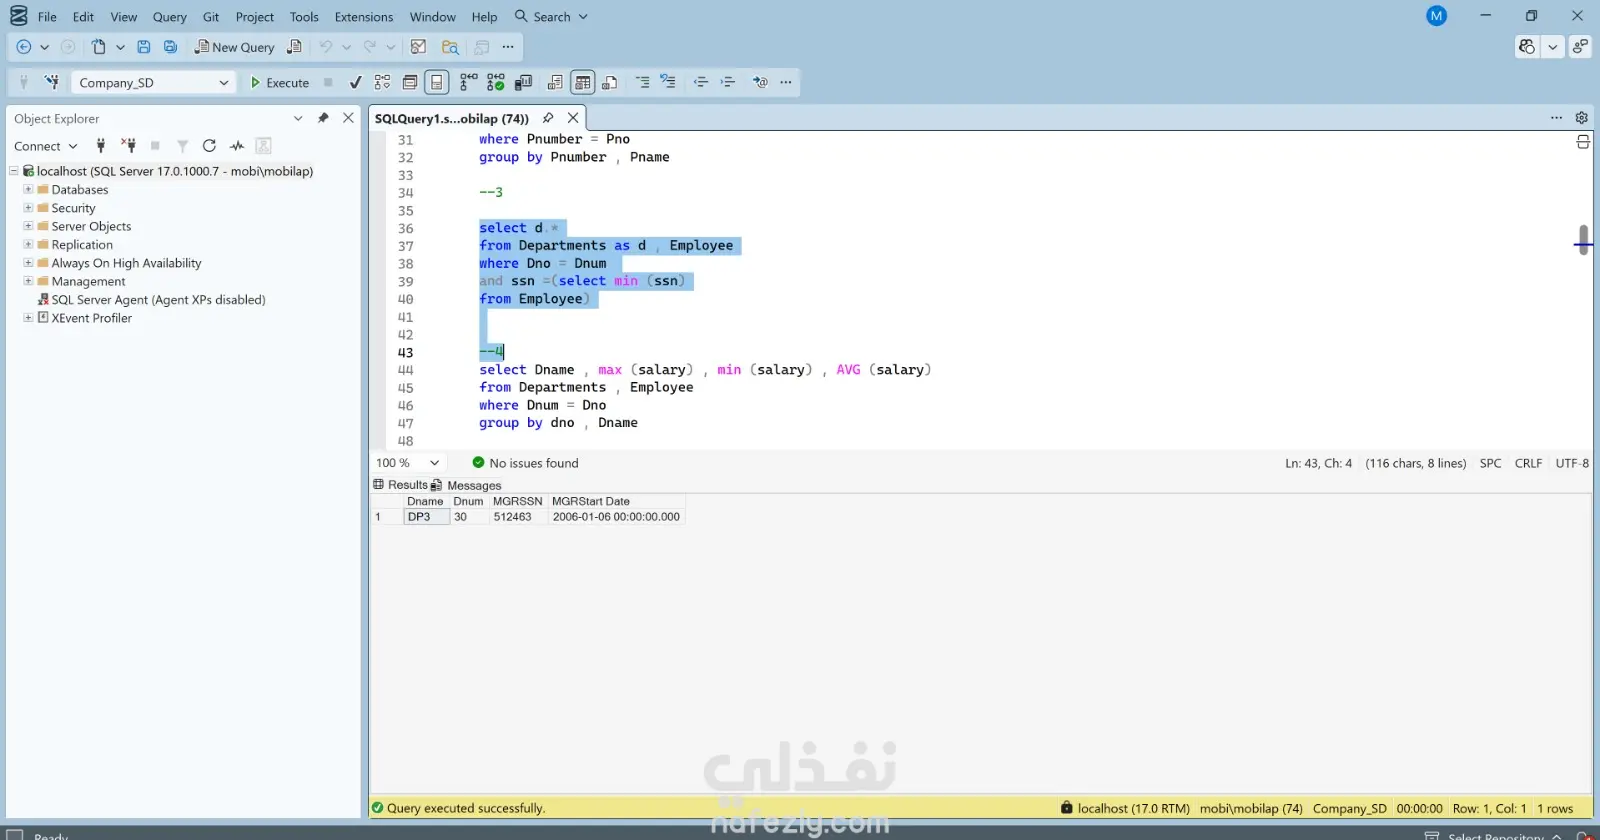Select the DP3 cell in results
1600x840 pixels.
click(426, 517)
